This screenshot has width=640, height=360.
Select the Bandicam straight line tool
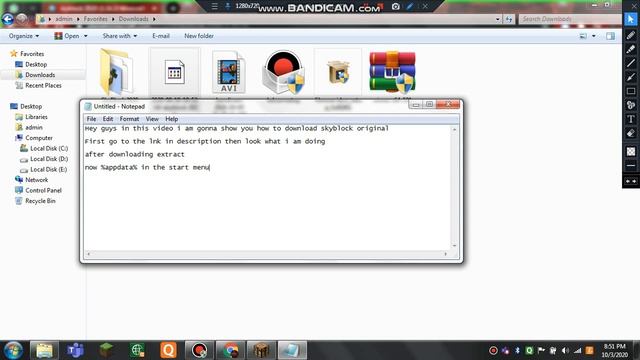(x=631, y=63)
